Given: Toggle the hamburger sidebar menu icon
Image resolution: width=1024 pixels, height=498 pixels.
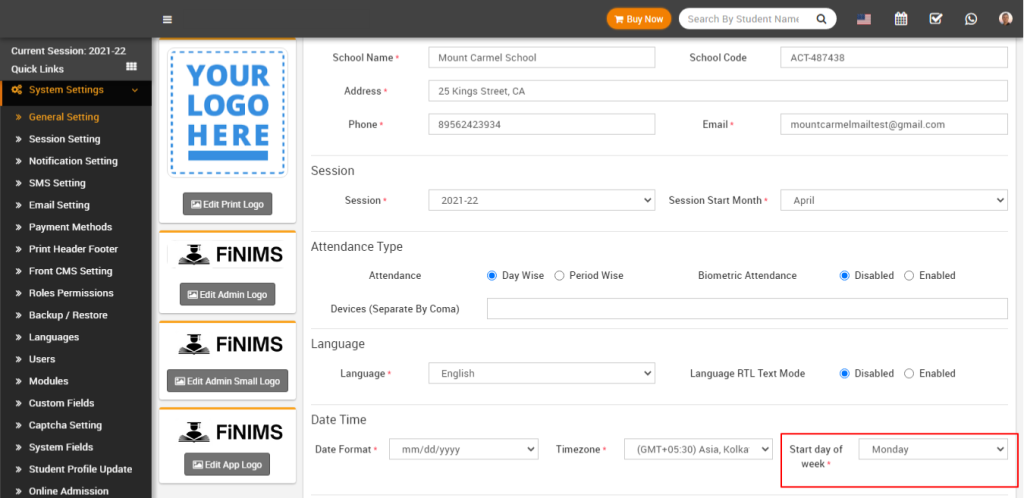Looking at the screenshot, I should point(167,20).
